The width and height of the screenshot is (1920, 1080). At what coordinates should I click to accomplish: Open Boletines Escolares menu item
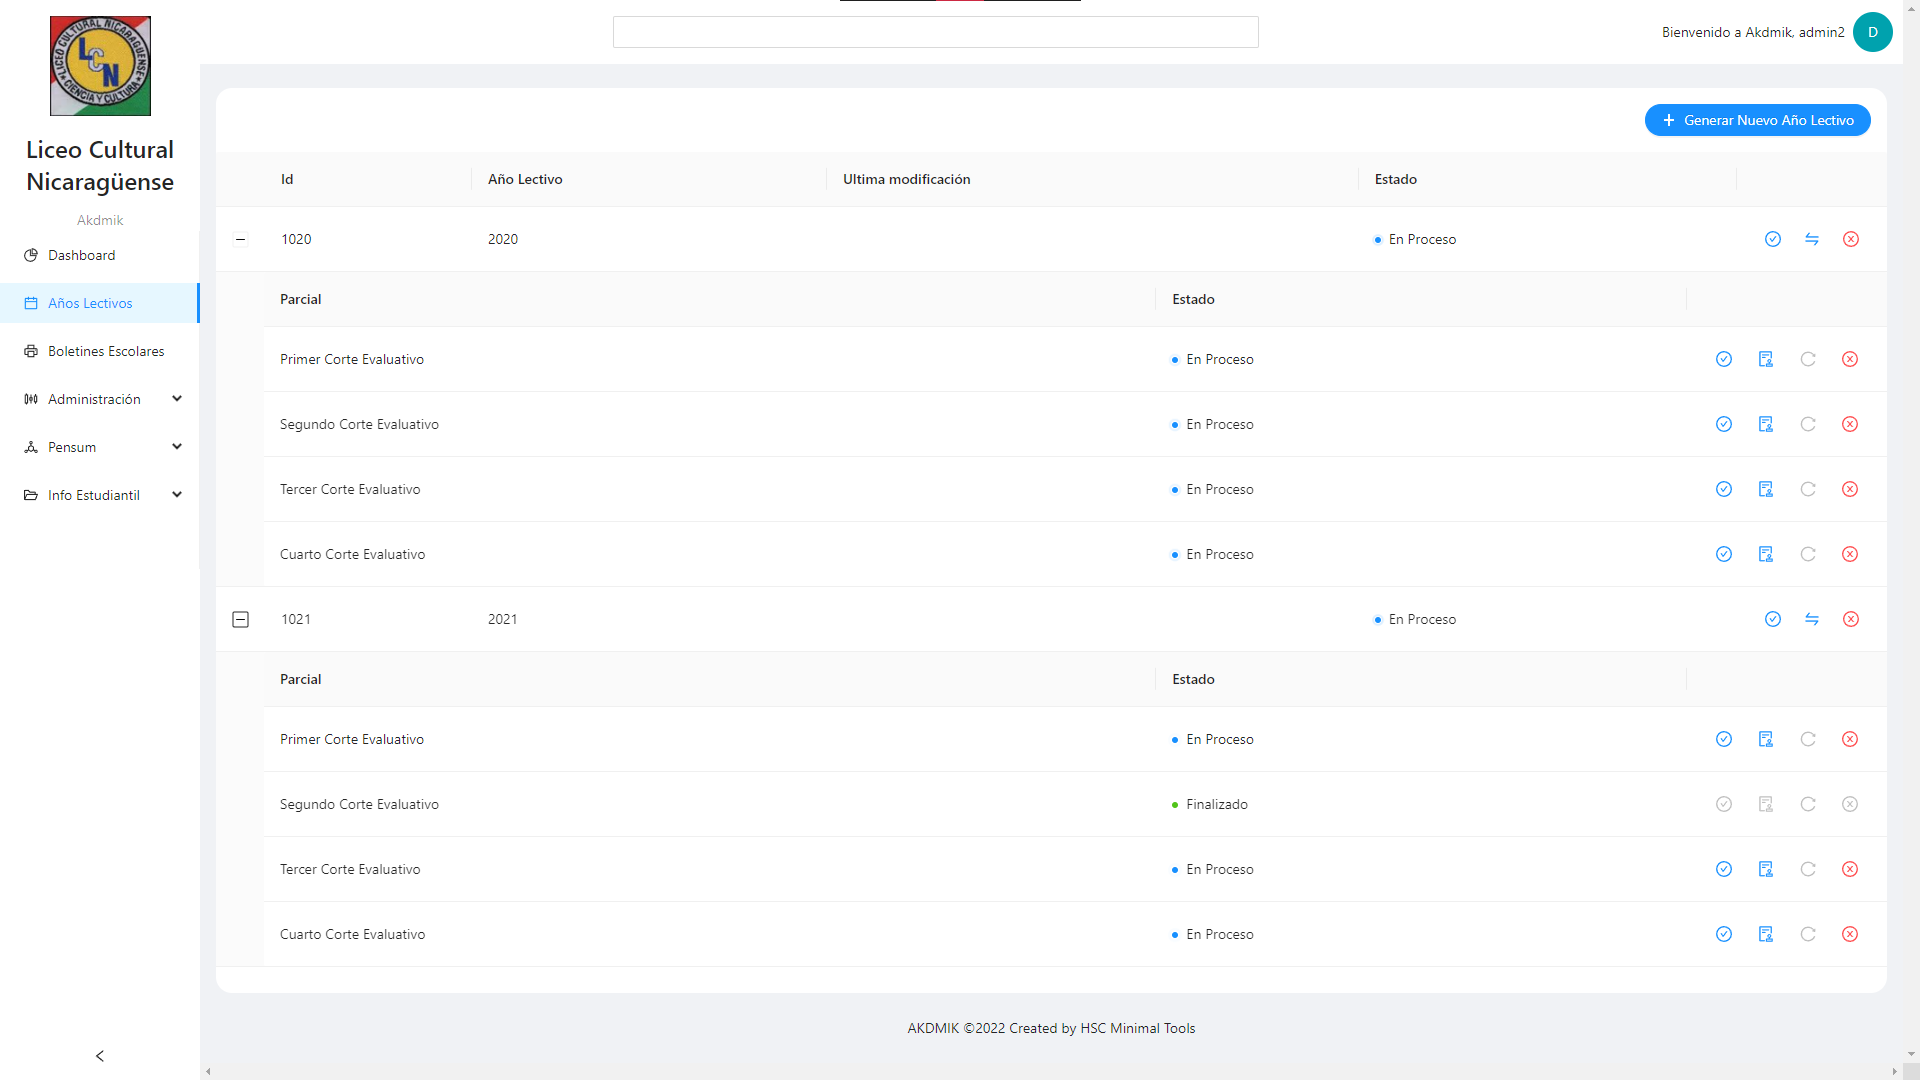106,351
